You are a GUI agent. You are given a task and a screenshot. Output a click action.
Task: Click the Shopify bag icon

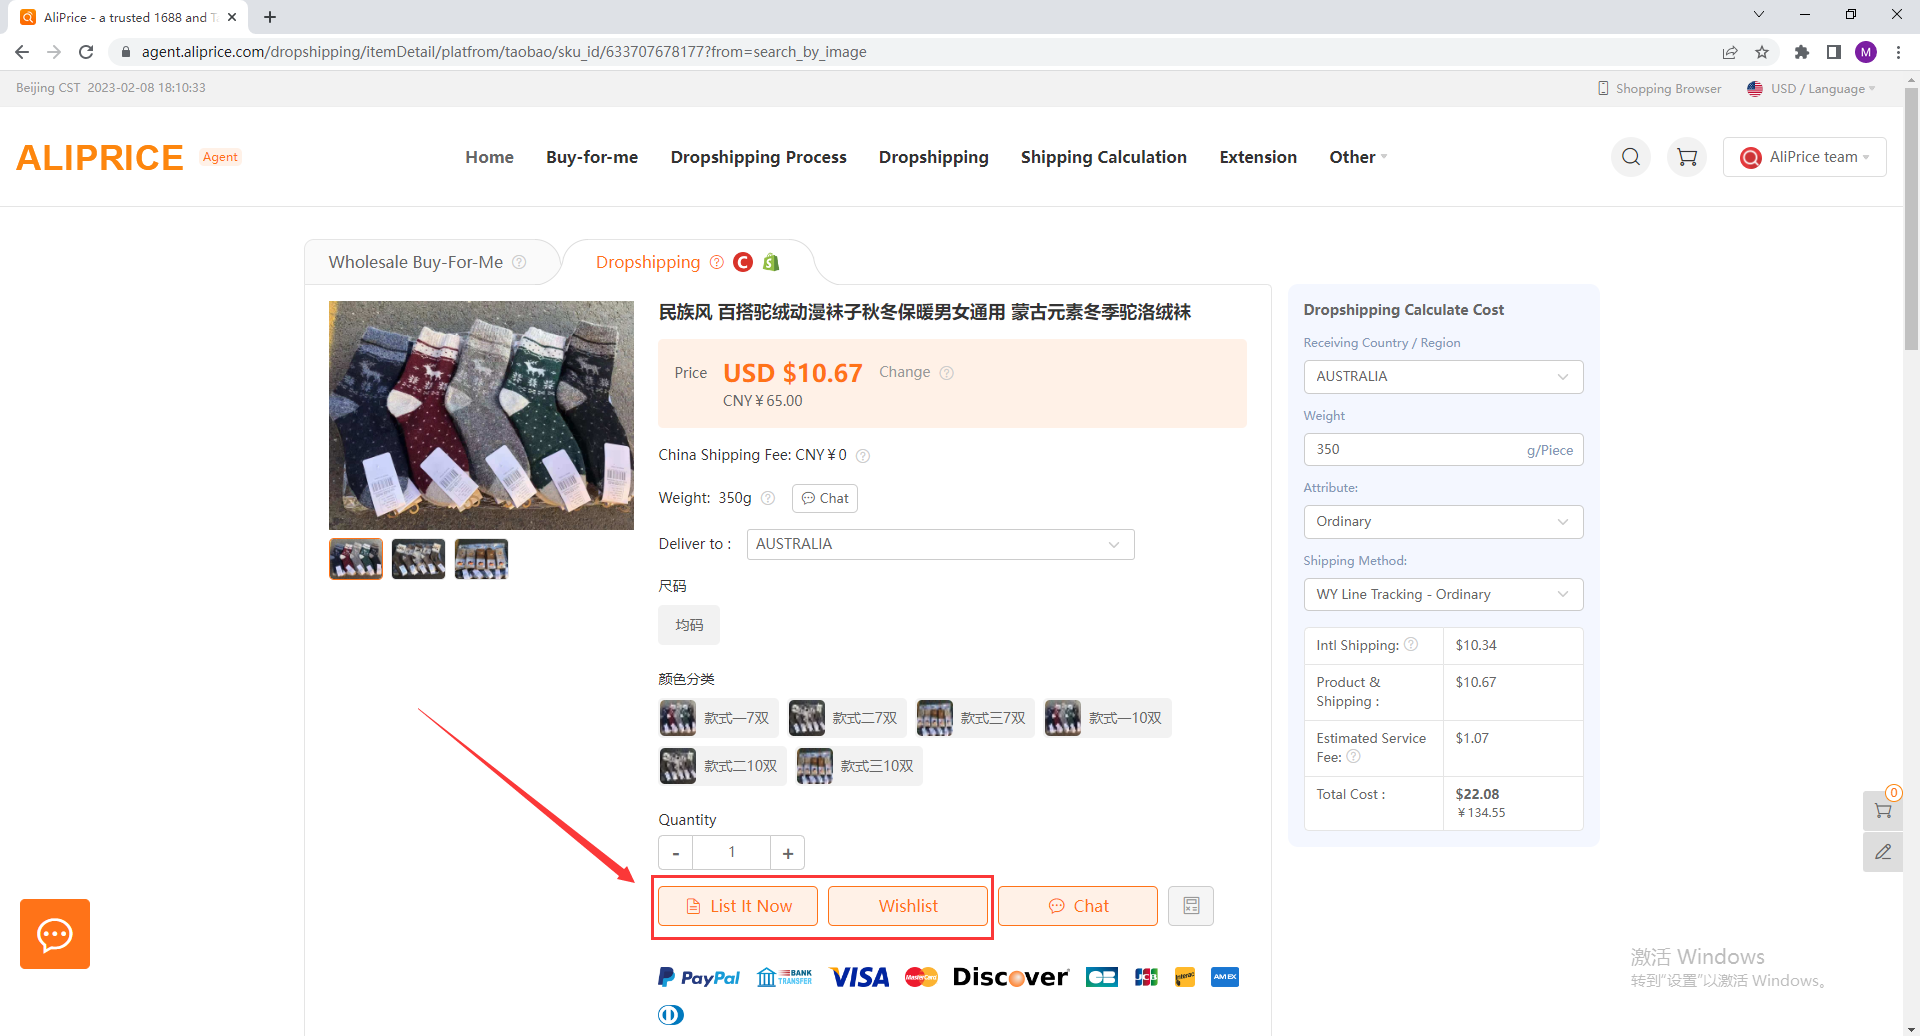click(x=771, y=262)
